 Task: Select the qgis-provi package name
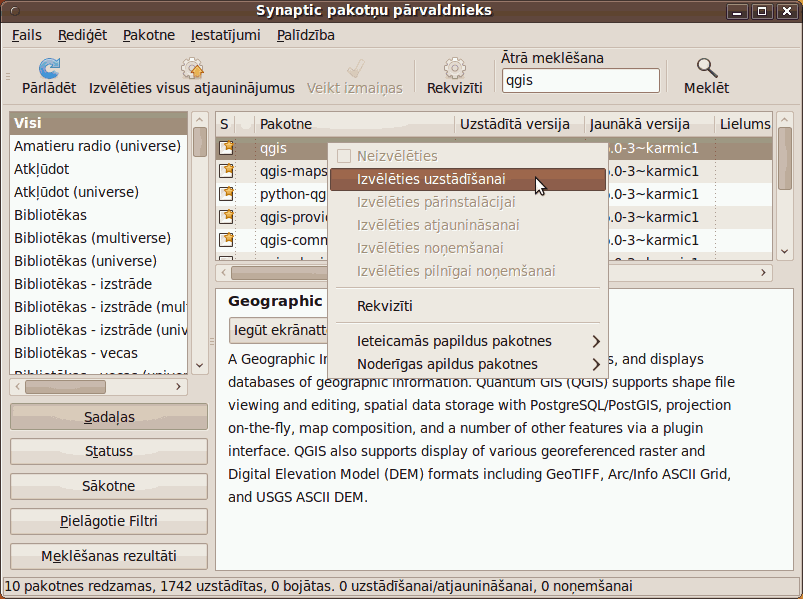click(293, 218)
